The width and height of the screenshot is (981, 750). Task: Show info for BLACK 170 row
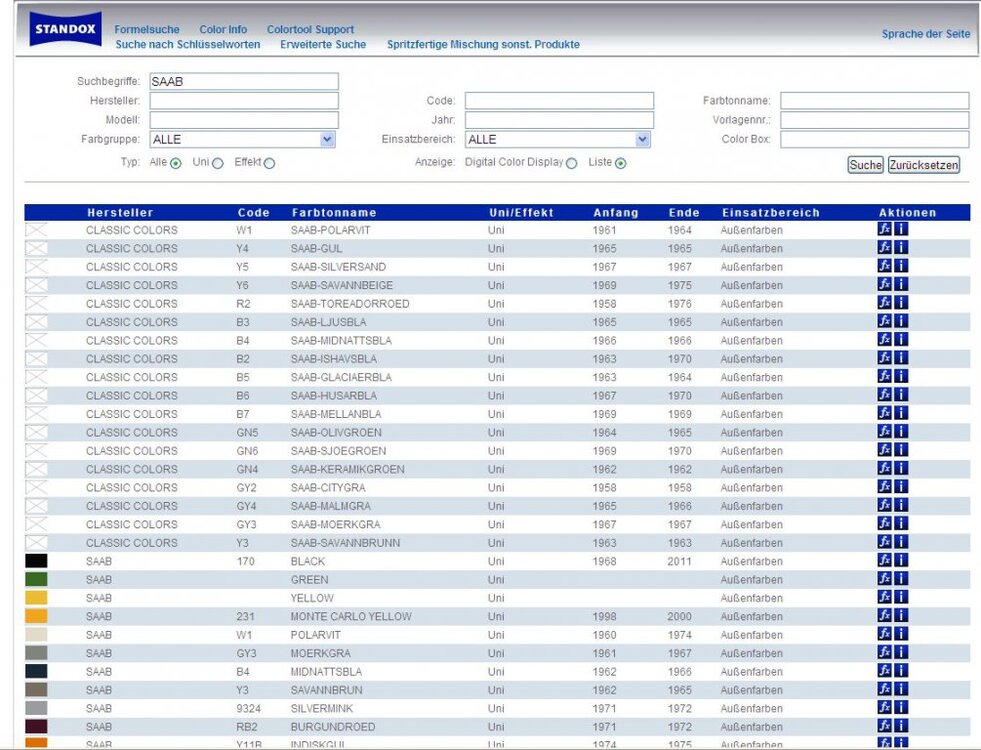coord(900,560)
